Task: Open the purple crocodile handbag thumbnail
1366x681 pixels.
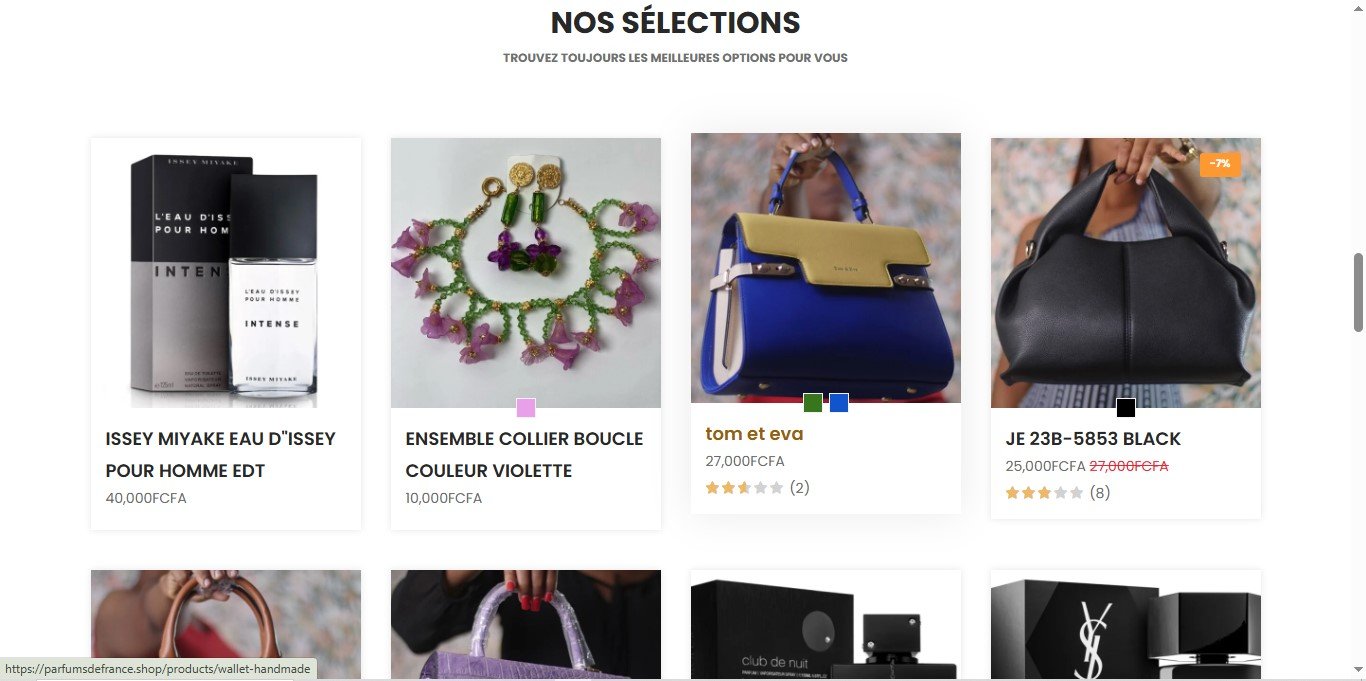Action: tap(526, 625)
